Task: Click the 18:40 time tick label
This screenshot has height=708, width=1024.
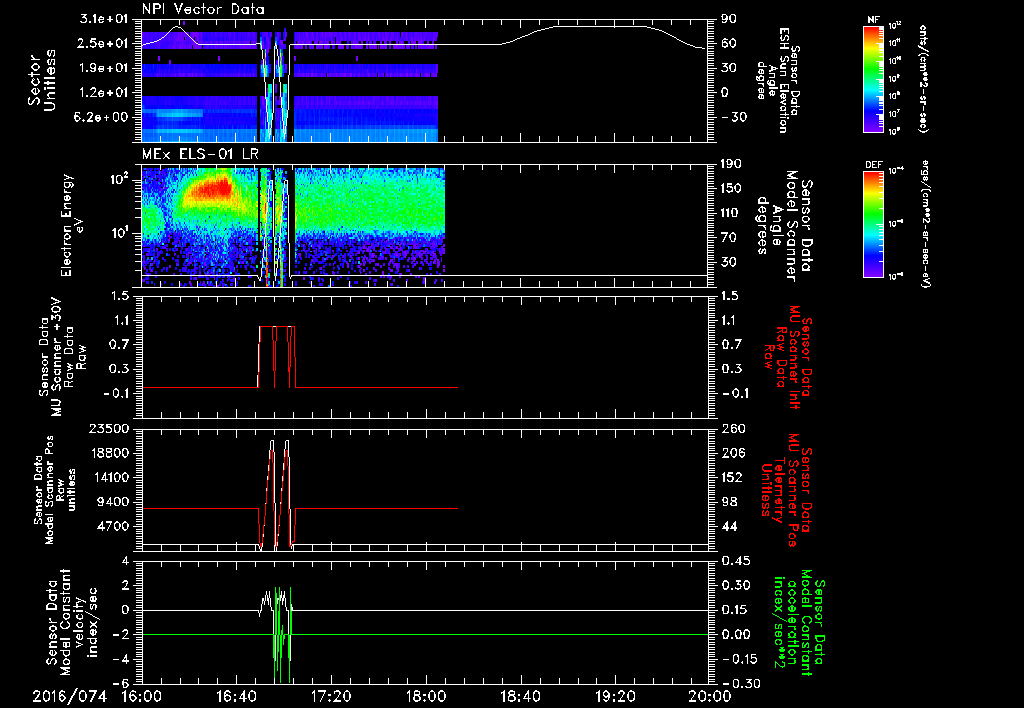Action: [x=520, y=696]
